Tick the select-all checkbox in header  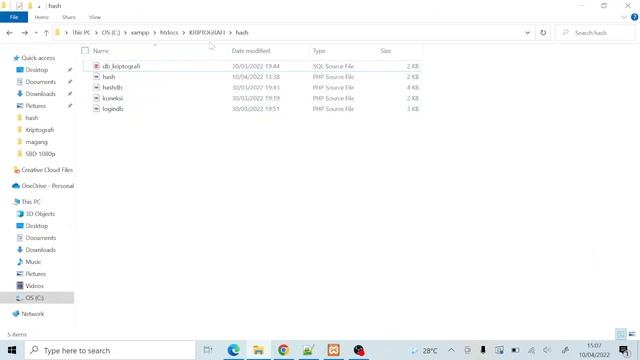pos(85,51)
